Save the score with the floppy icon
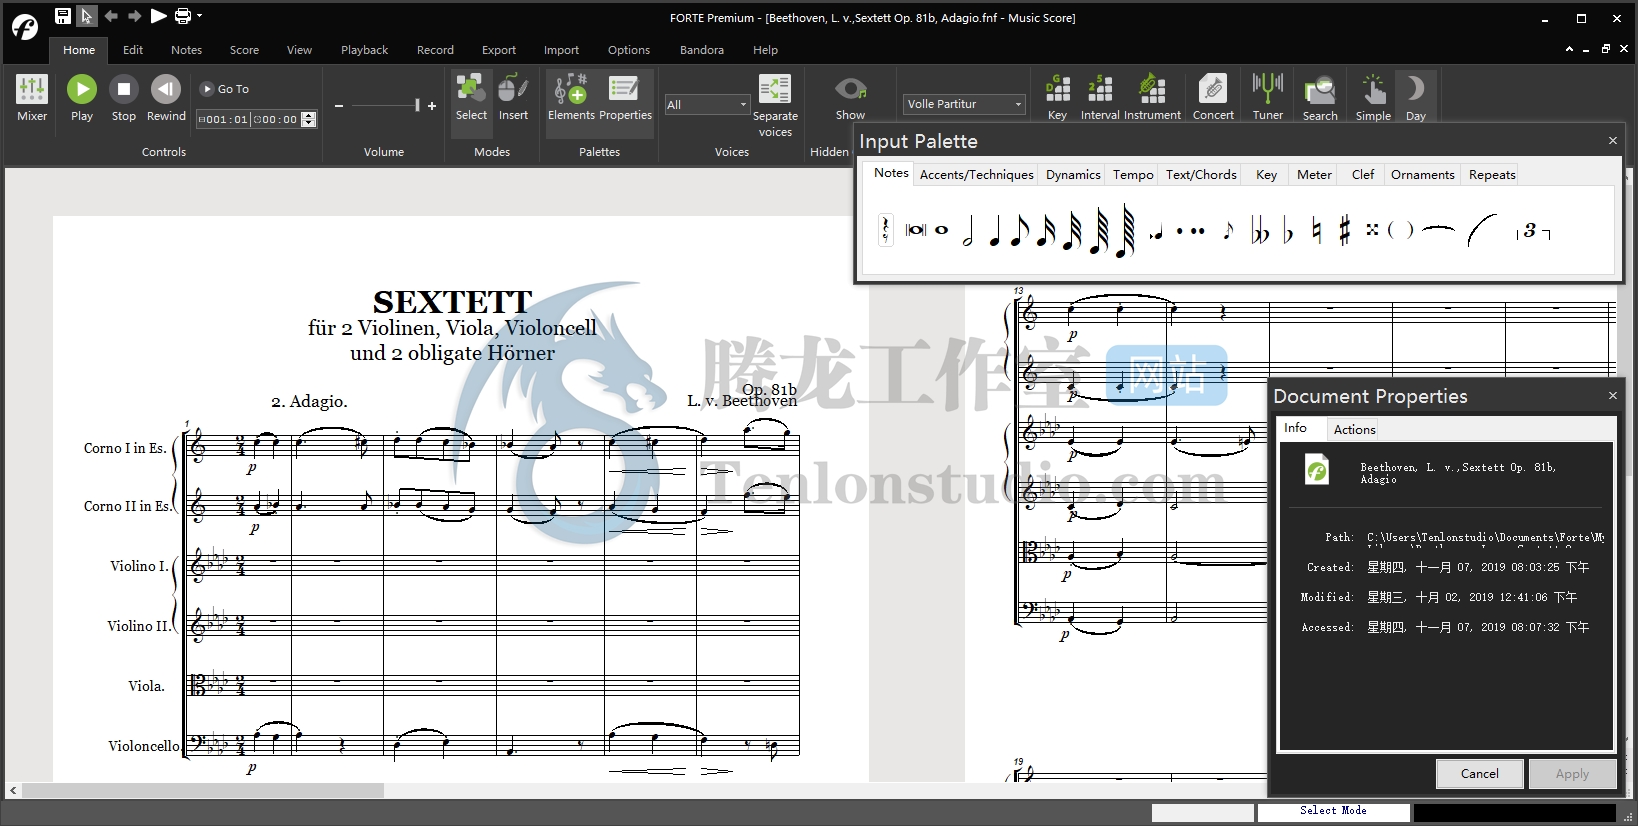The height and width of the screenshot is (826, 1638). 63,16
